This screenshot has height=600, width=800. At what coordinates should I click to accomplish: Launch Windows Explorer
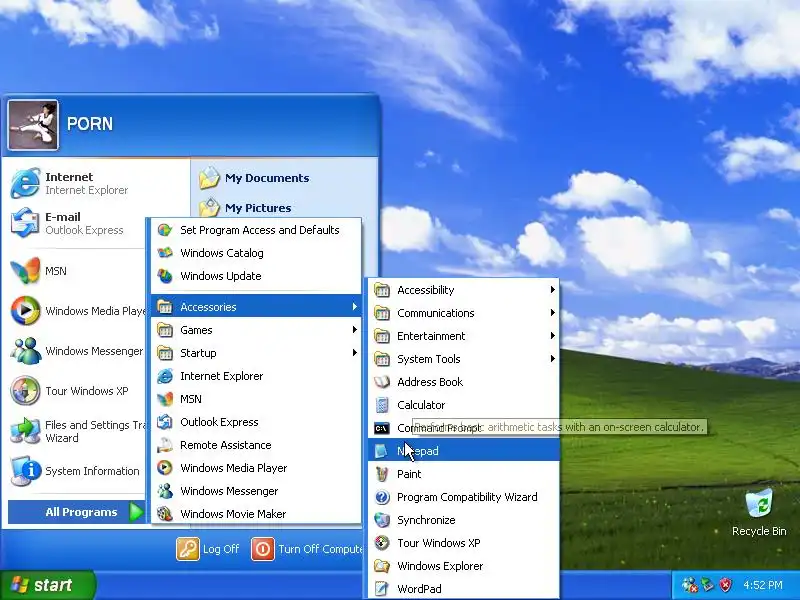pyautogui.click(x=463, y=566)
